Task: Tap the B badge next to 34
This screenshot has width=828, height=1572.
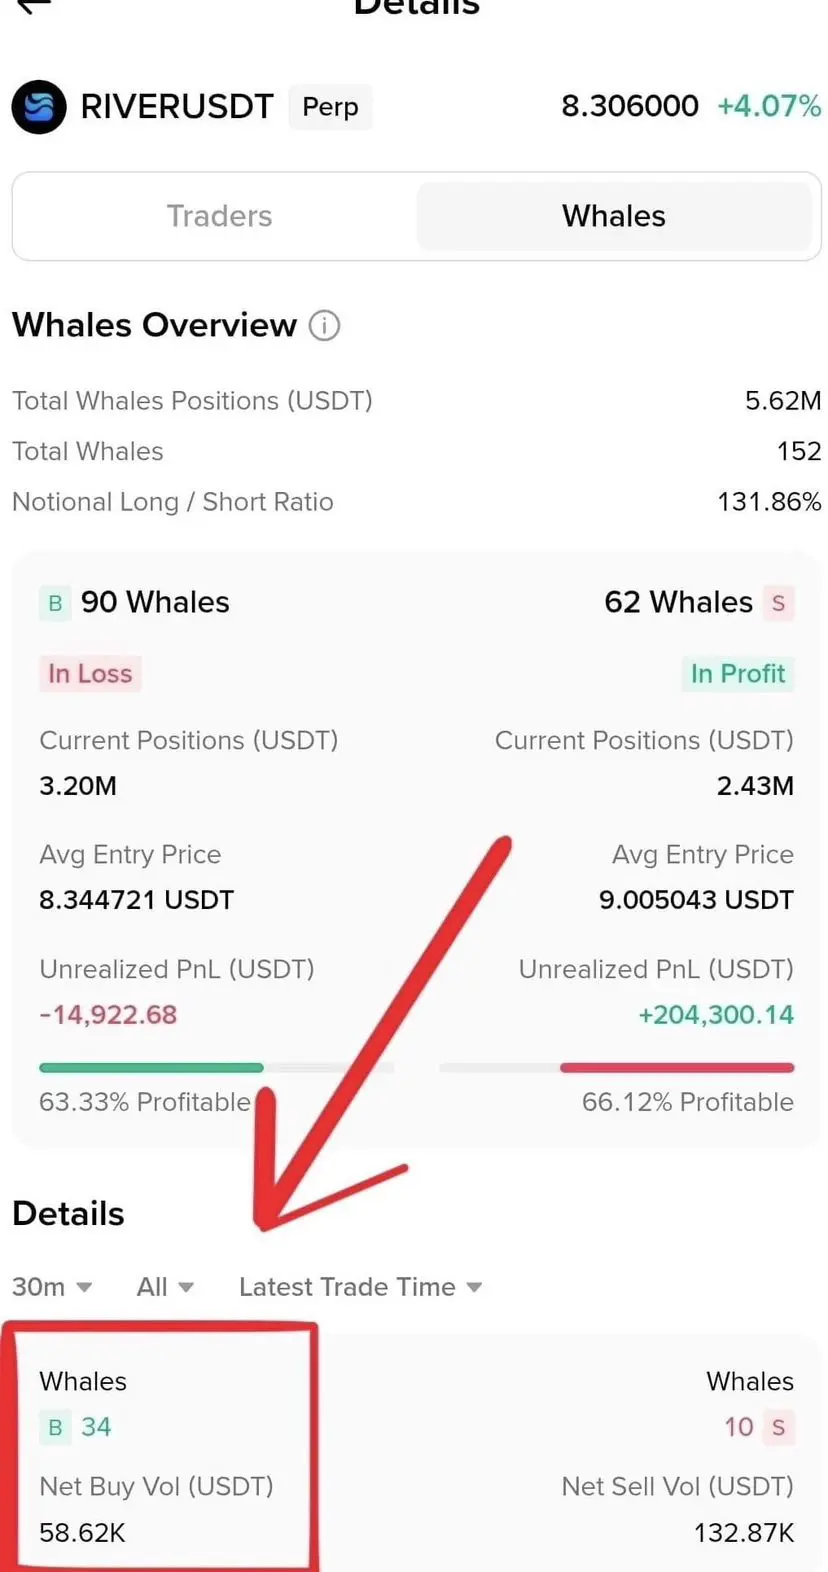Action: (55, 1427)
